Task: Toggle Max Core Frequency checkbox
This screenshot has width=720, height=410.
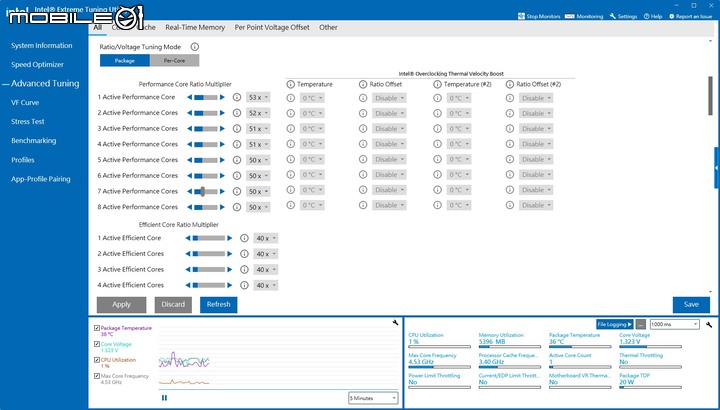Action: click(x=97, y=376)
